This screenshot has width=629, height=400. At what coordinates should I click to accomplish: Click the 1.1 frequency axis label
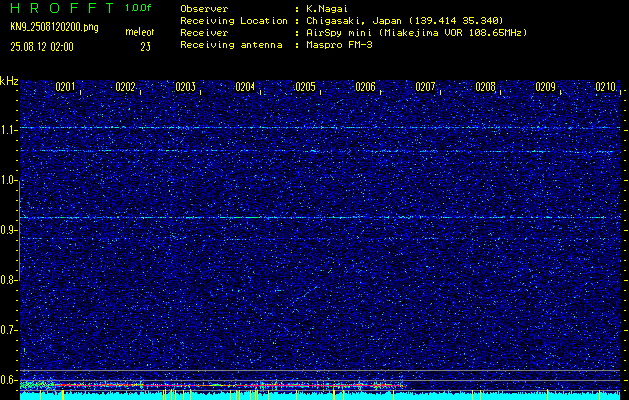coord(8,130)
